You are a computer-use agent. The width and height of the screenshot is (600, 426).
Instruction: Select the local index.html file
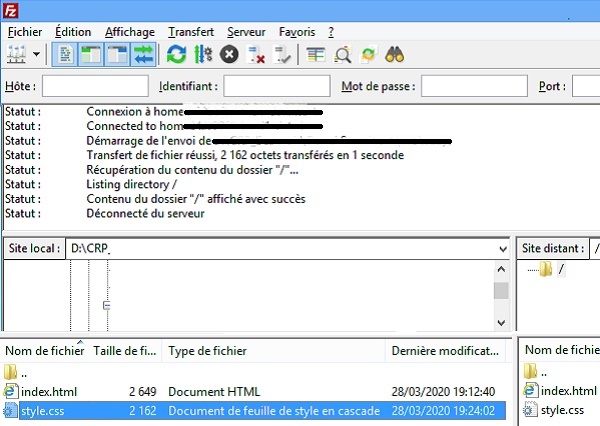48,391
